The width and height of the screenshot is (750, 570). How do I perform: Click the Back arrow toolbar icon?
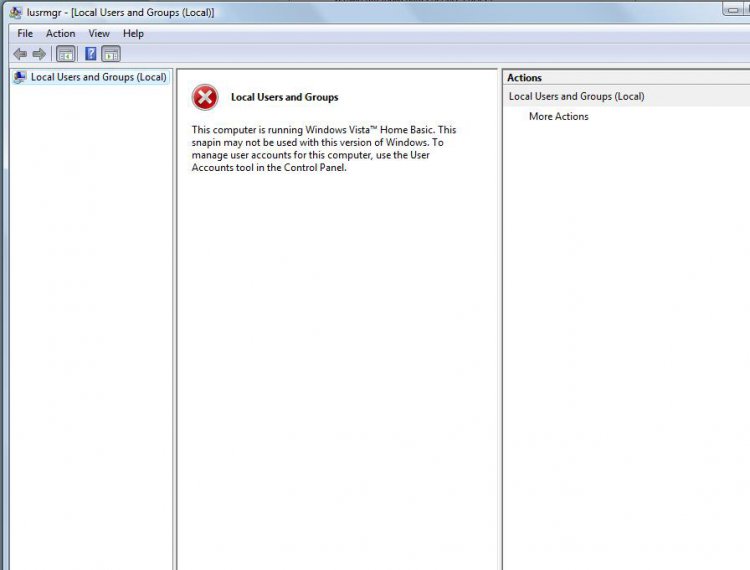point(20,54)
